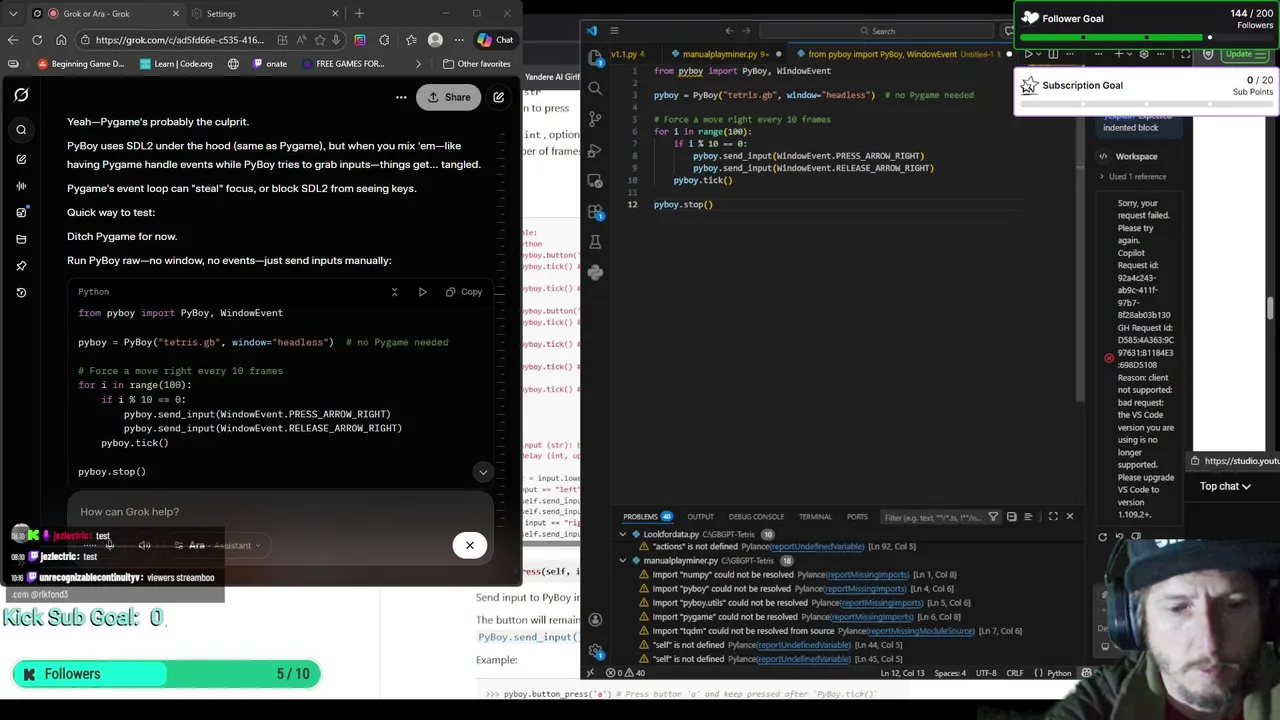The width and height of the screenshot is (1280, 720).
Task: Open Grok projects folder sidebar icon
Action: tap(21, 239)
